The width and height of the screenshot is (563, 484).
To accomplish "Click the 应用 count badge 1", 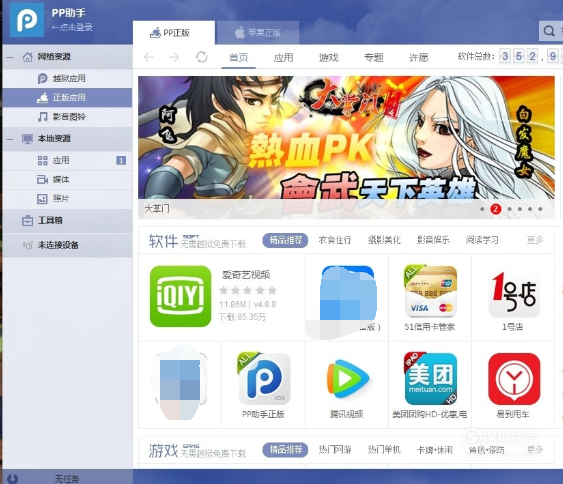I will pos(121,160).
